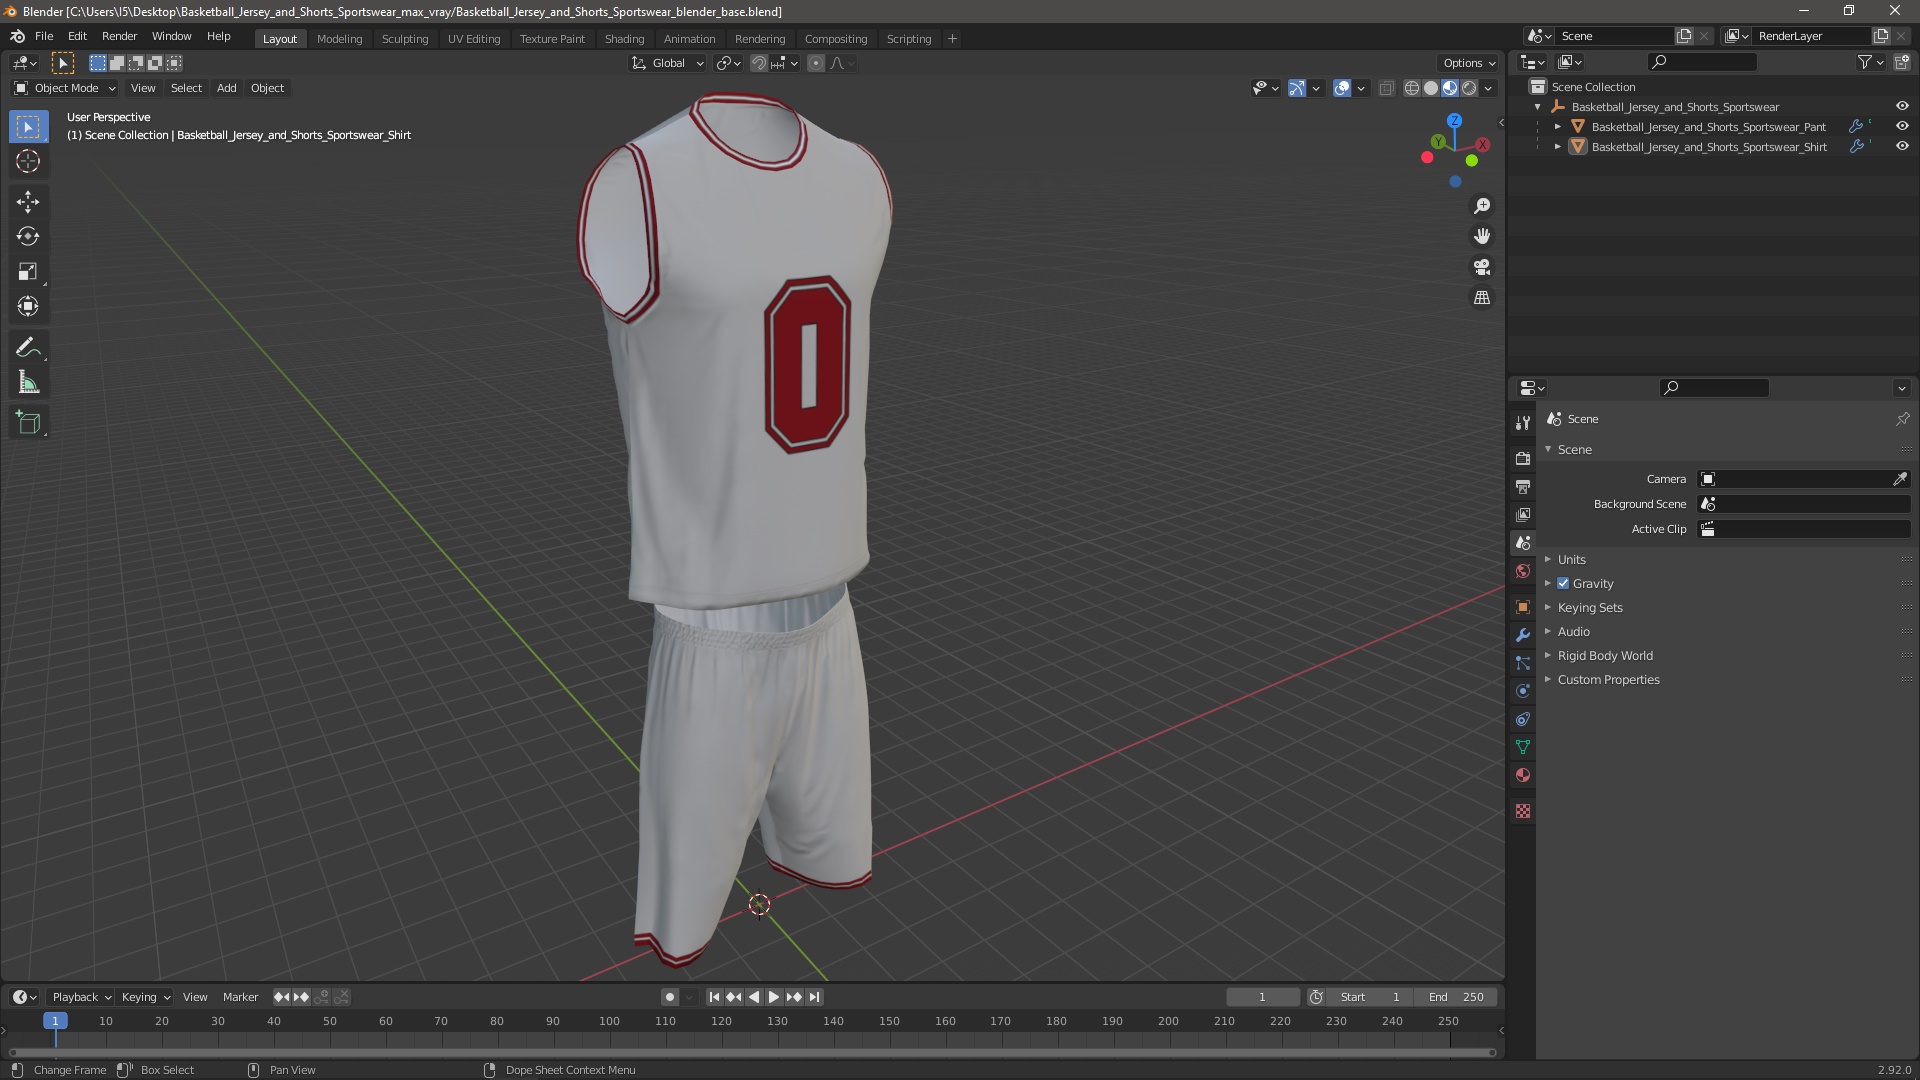The image size is (1920, 1080).
Task: Expand the Rigid Body World panel
Action: pyautogui.click(x=1604, y=656)
